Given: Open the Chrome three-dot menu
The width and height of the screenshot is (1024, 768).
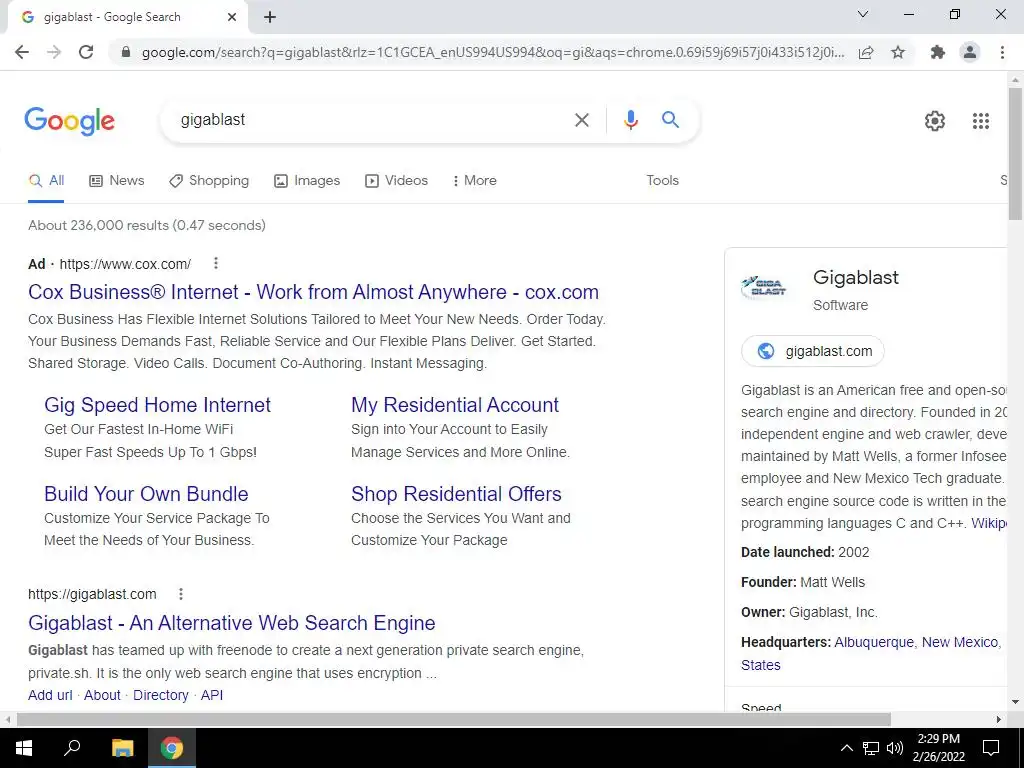Looking at the screenshot, I should (x=1002, y=52).
